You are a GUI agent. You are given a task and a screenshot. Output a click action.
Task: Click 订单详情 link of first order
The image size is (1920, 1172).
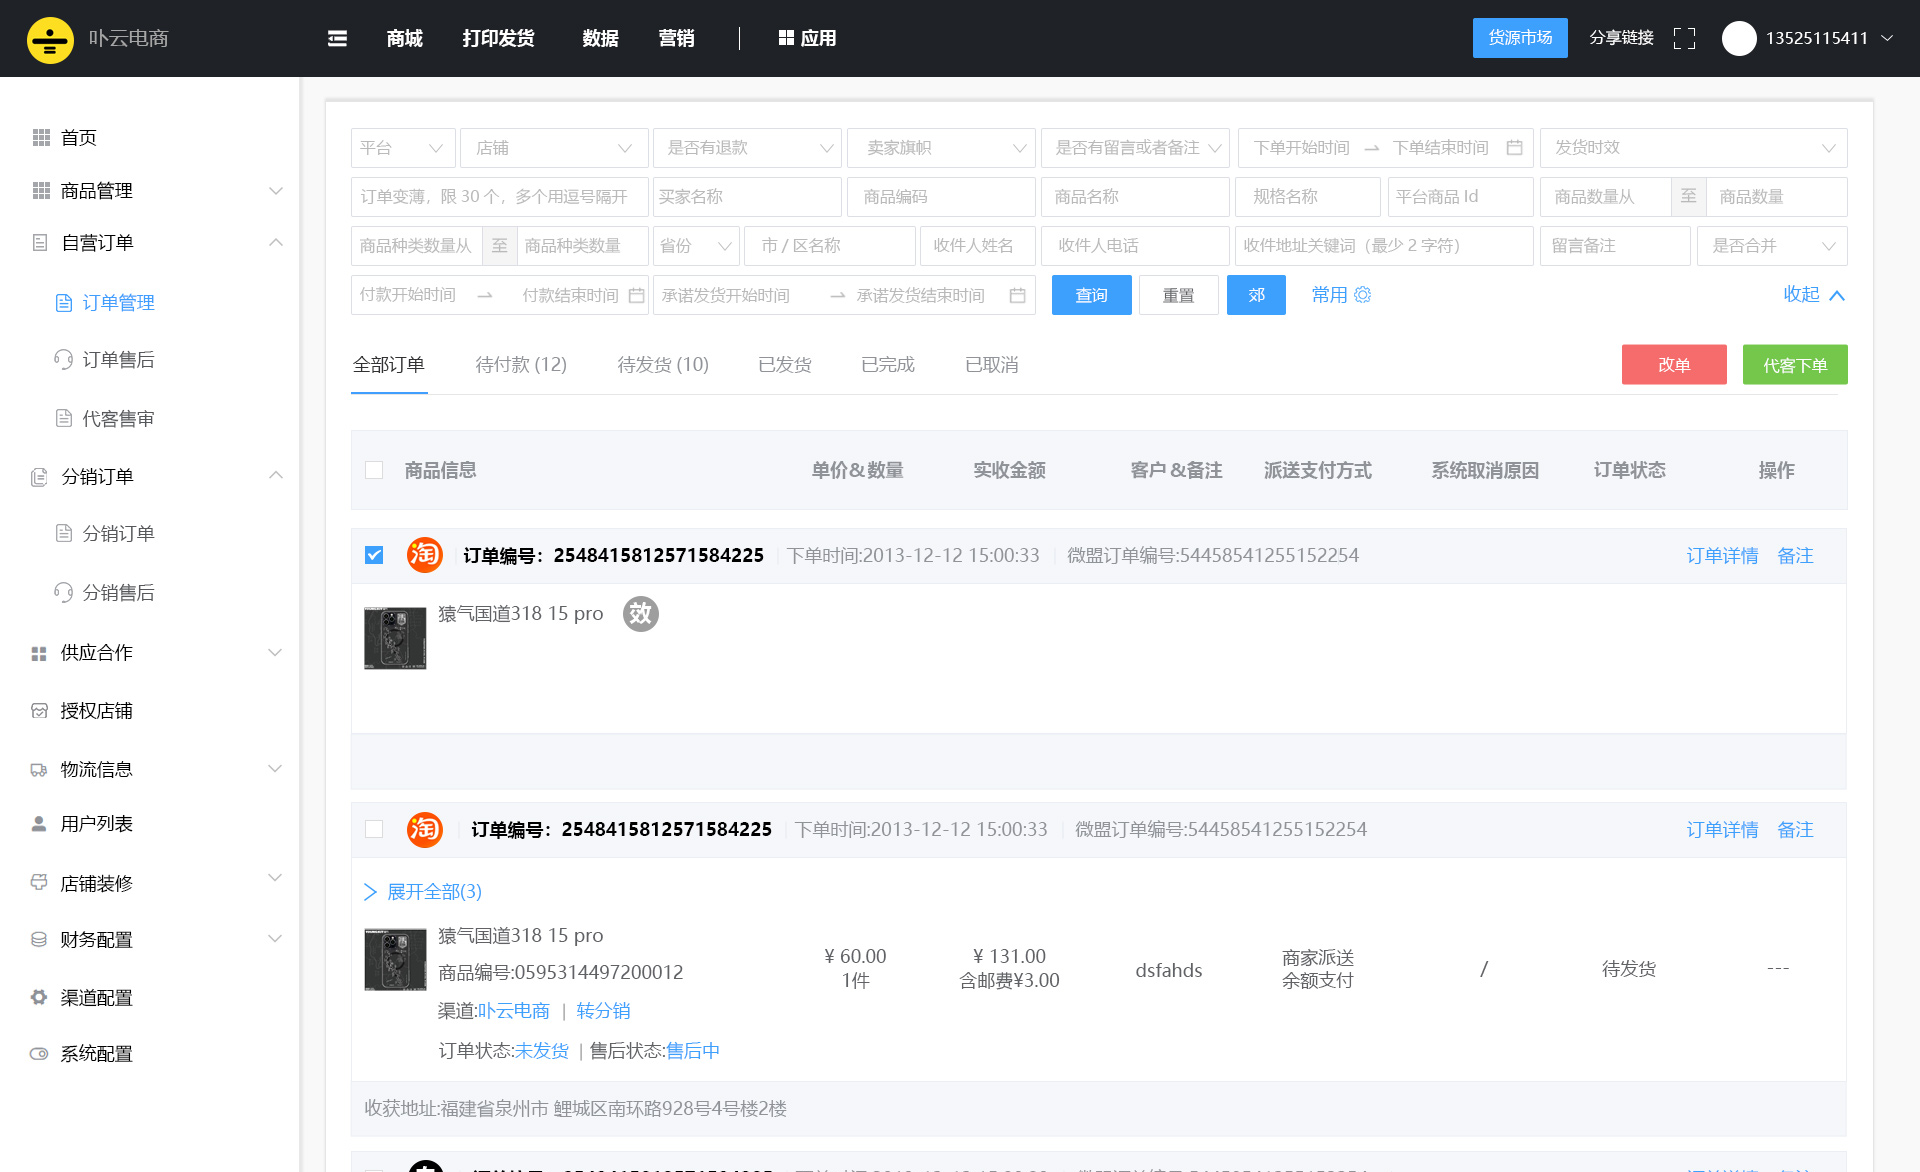[1722, 555]
